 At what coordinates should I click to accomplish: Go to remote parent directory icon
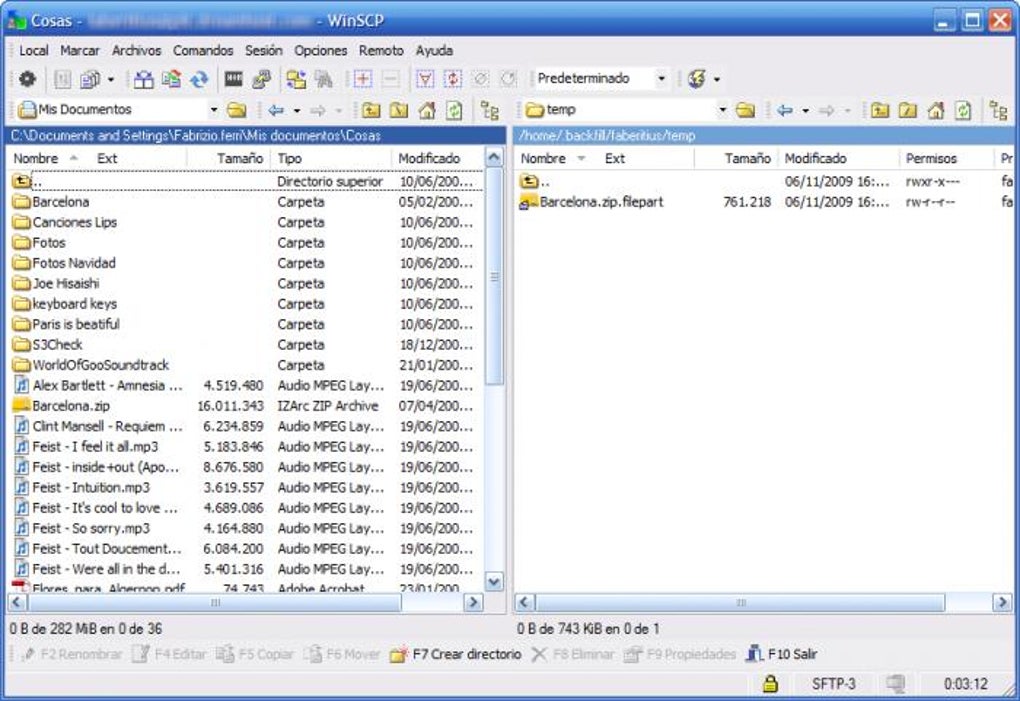click(879, 110)
